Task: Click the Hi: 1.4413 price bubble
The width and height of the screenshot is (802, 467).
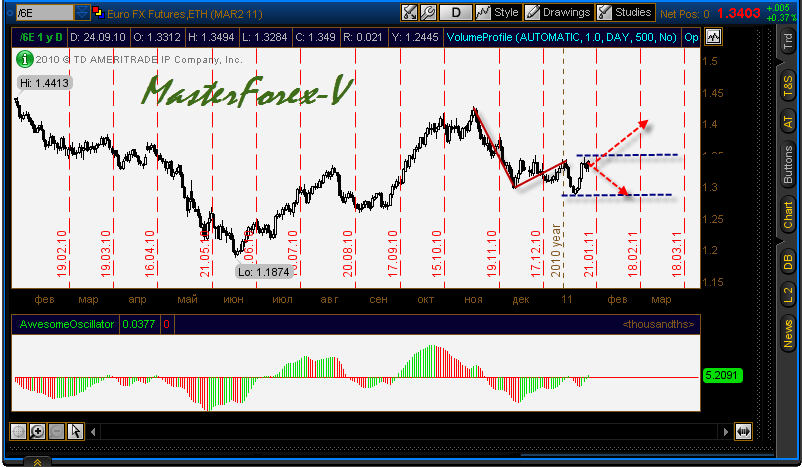Action: tap(44, 83)
